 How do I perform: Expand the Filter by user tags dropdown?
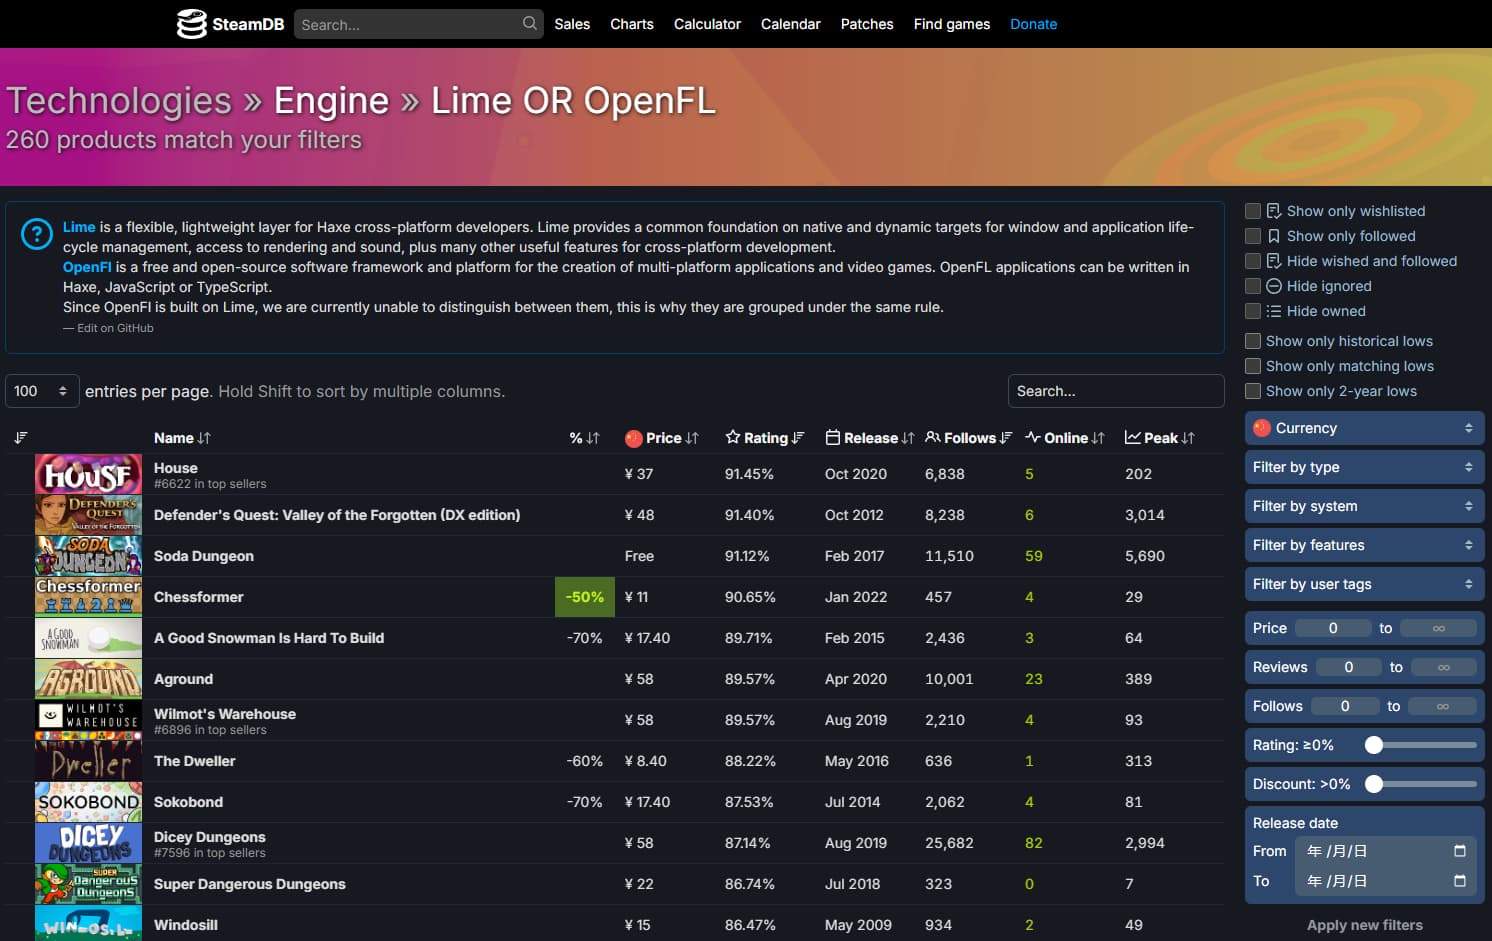click(x=1364, y=584)
